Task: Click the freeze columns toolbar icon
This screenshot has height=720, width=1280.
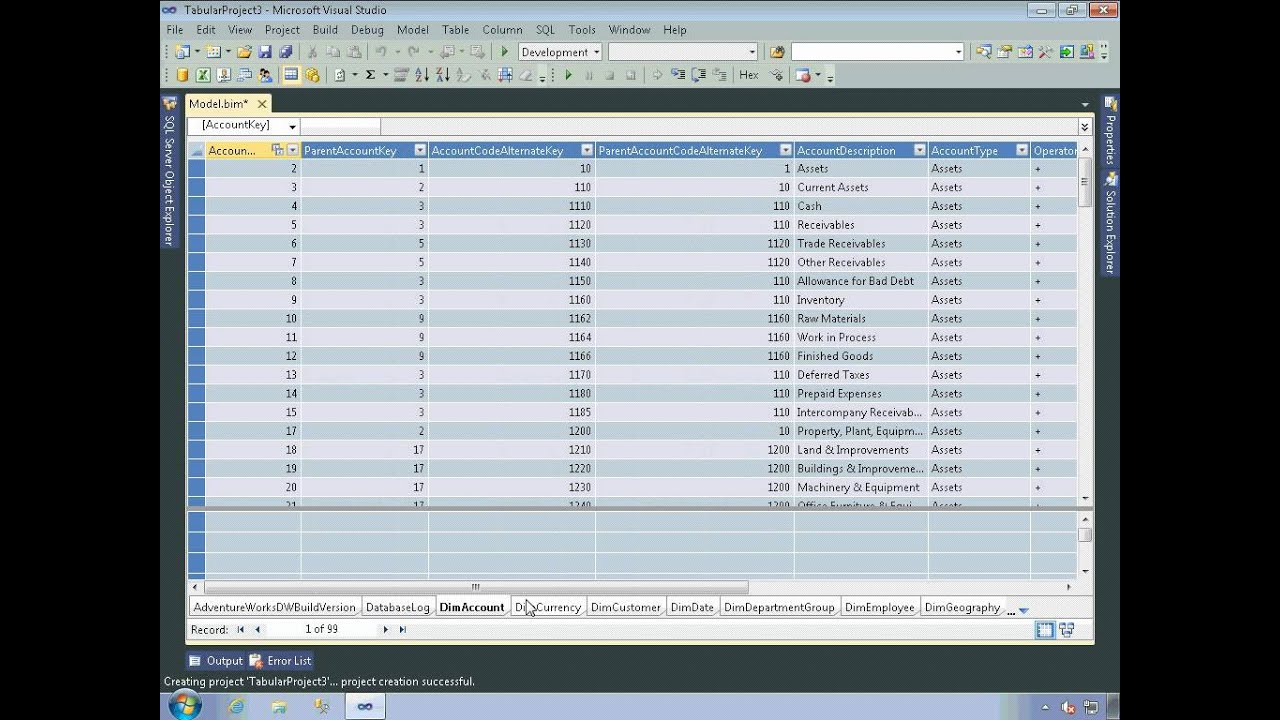Action: [505, 75]
